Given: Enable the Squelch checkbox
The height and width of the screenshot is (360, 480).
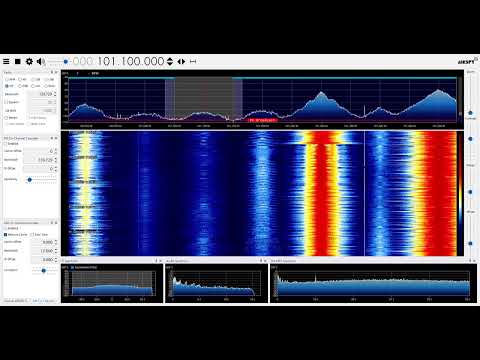Looking at the screenshot, I should pos(7,102).
